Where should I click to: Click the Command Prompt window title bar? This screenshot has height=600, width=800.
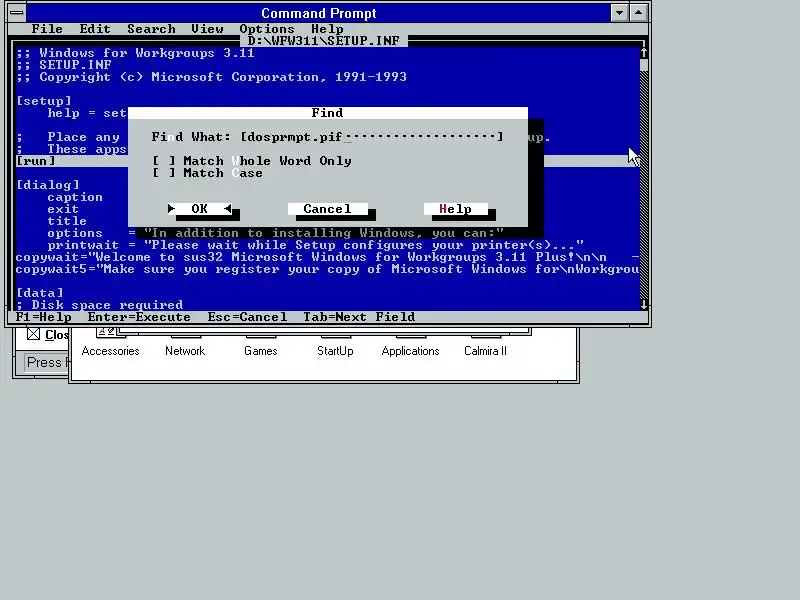coord(318,13)
